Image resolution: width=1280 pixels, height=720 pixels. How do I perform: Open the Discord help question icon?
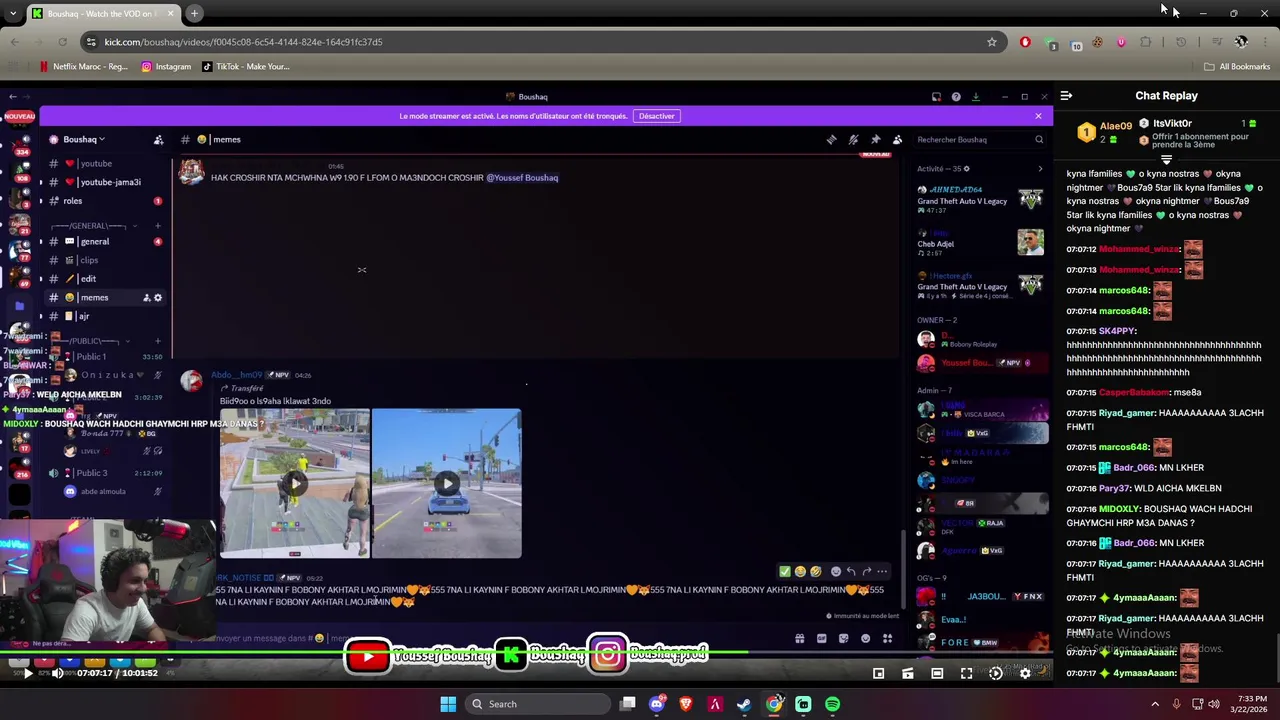pos(956,97)
